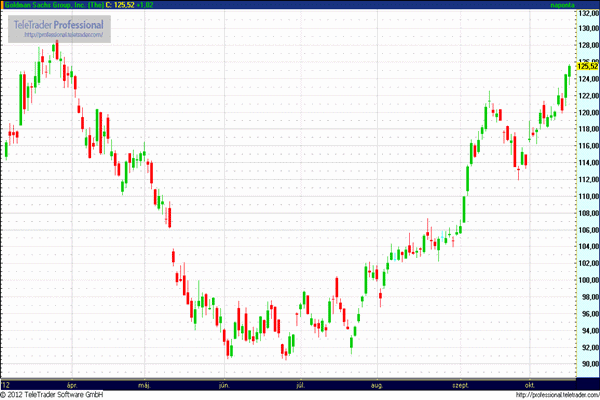Click the 104,00 price axis label
Viewport: 600px width, 400px height.
(589, 247)
